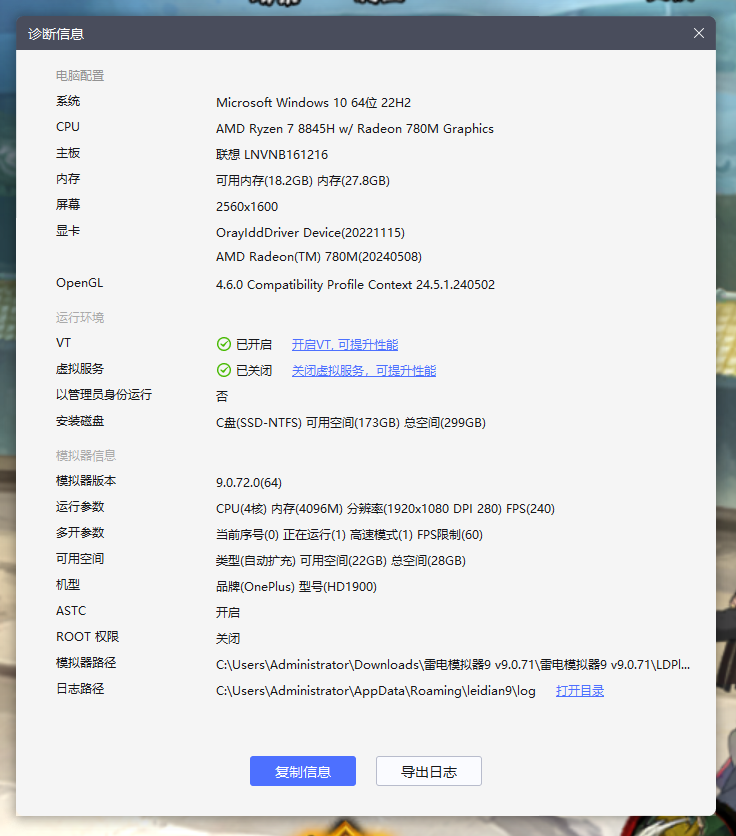The width and height of the screenshot is (736, 836).
Task: Click the 安装磁盘 C盘(SSD-NTFS) value
Action: 350,422
